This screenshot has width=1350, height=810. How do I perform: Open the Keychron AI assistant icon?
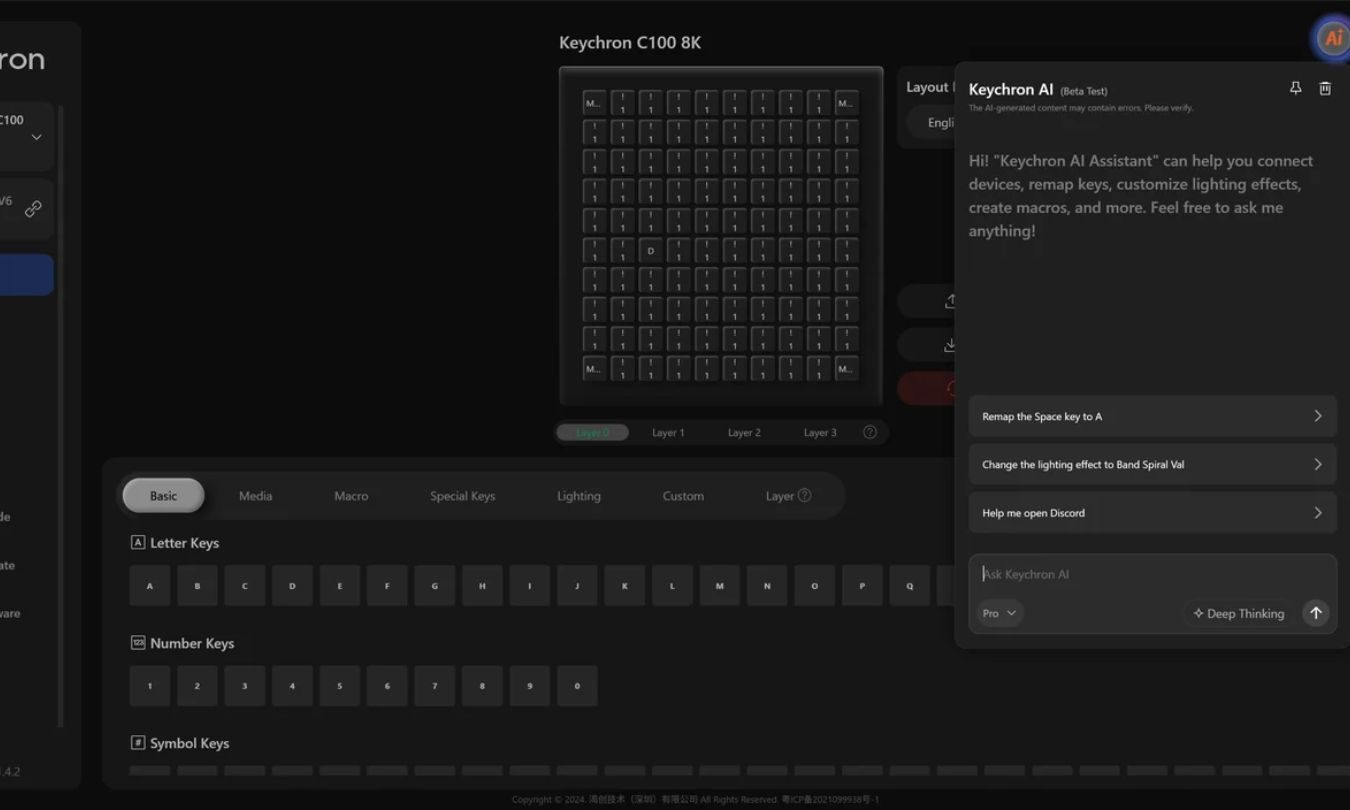(1332, 38)
